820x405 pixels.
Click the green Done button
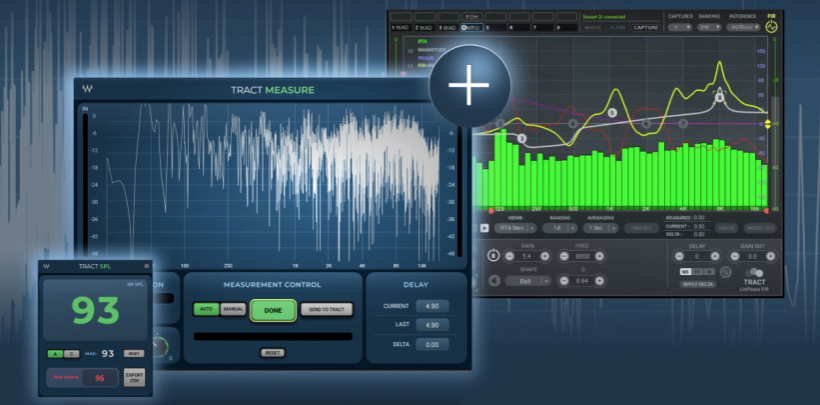pyautogui.click(x=273, y=310)
